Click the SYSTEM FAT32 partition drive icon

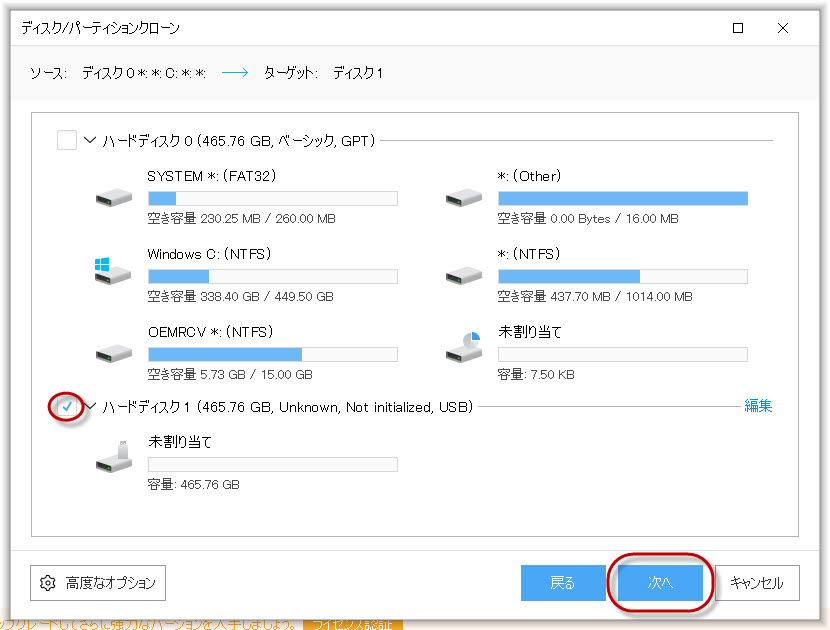(x=113, y=198)
